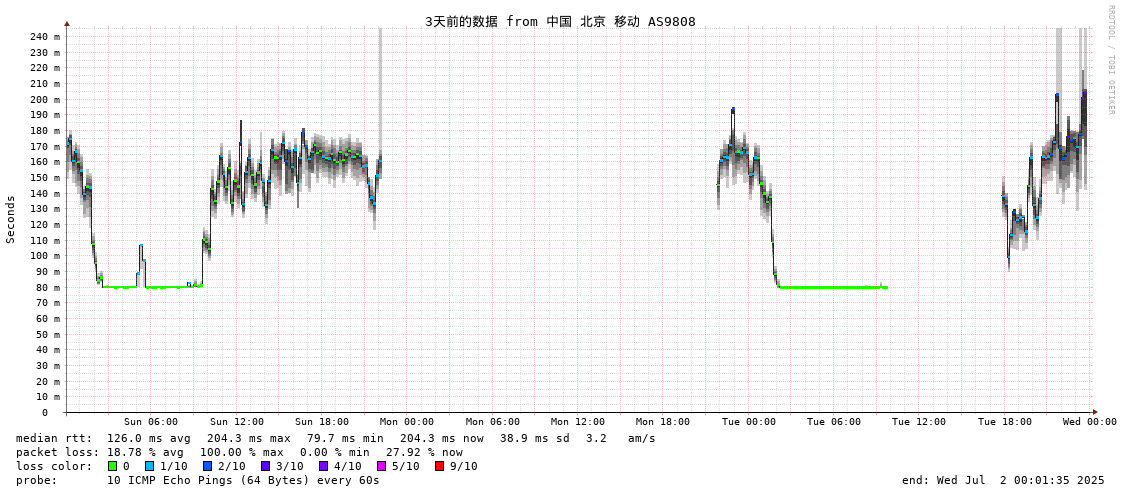Click the 'Sun 18:00' time axis label
1121x494 pixels.
[322, 422]
